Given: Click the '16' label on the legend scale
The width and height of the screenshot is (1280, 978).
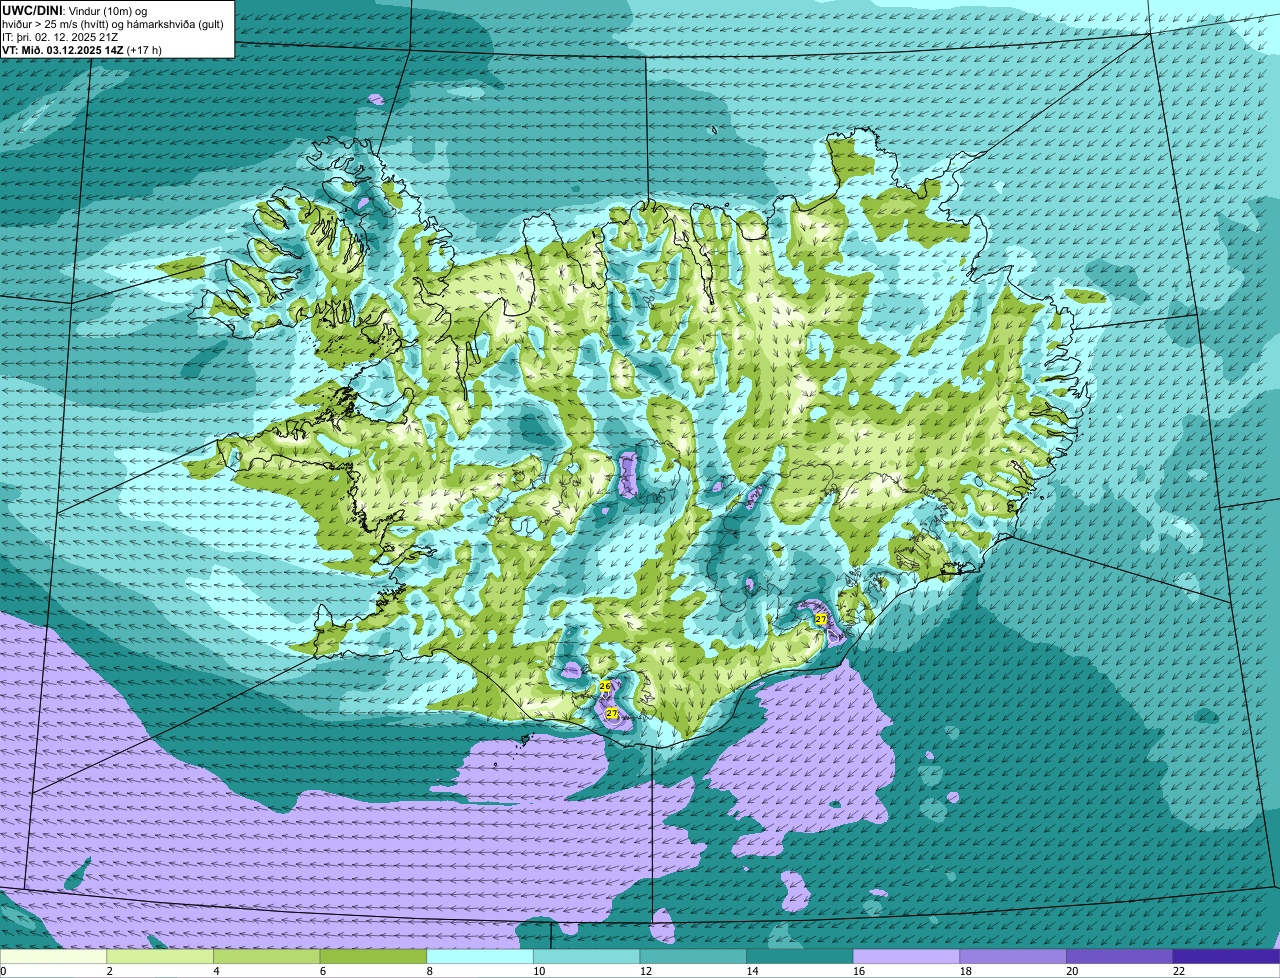Looking at the screenshot, I should [x=858, y=971].
